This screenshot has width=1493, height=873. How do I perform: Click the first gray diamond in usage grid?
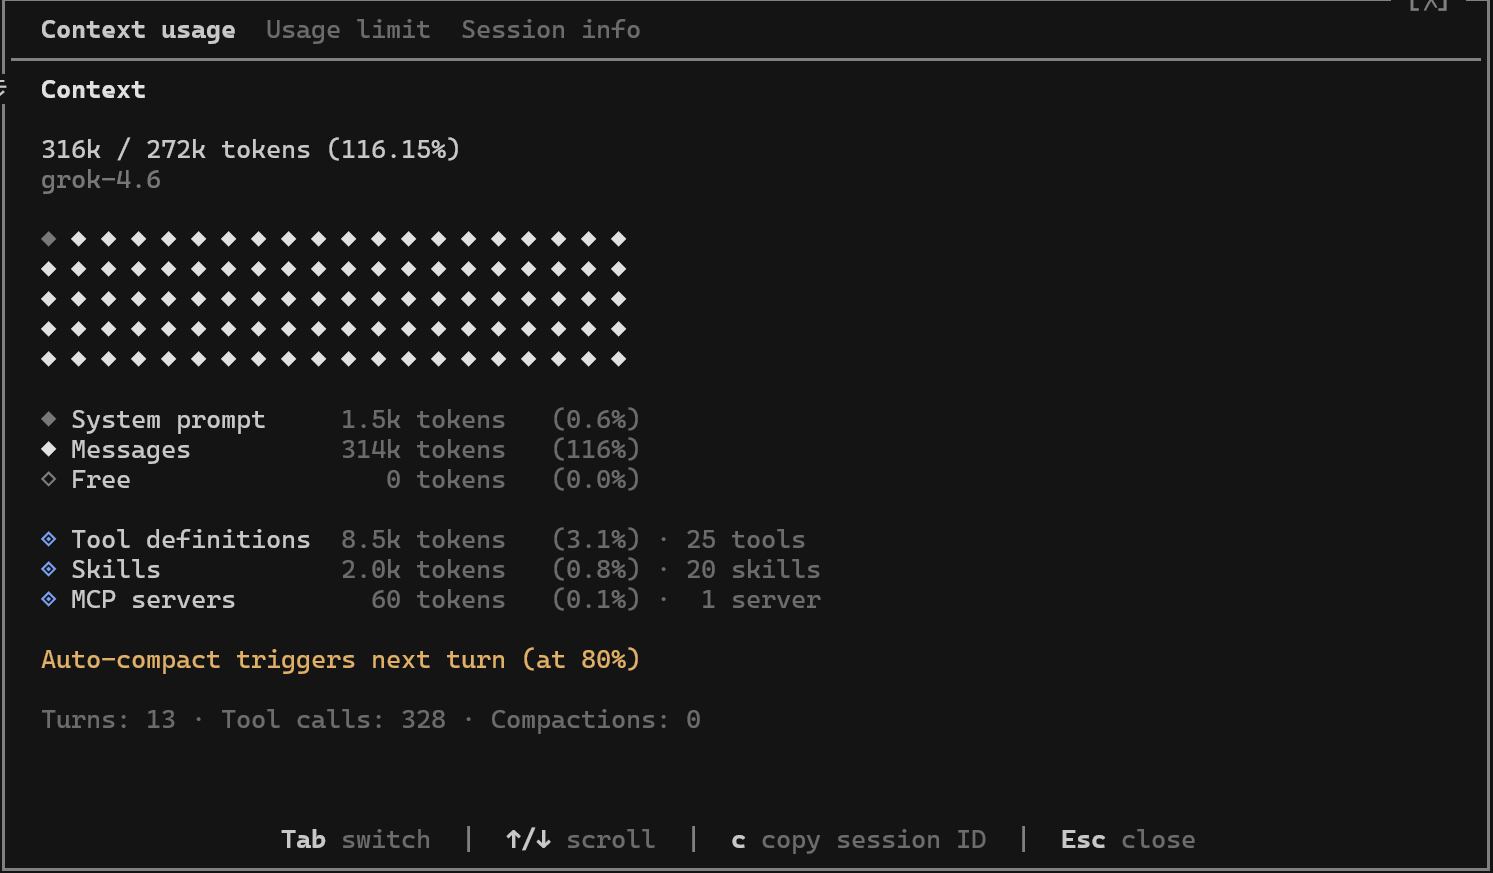coord(49,239)
